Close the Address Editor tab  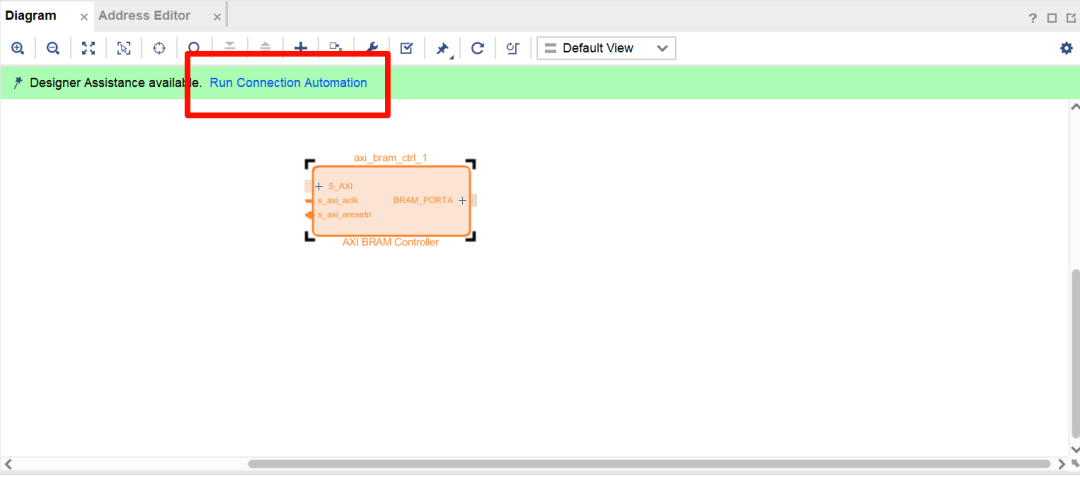tap(217, 17)
